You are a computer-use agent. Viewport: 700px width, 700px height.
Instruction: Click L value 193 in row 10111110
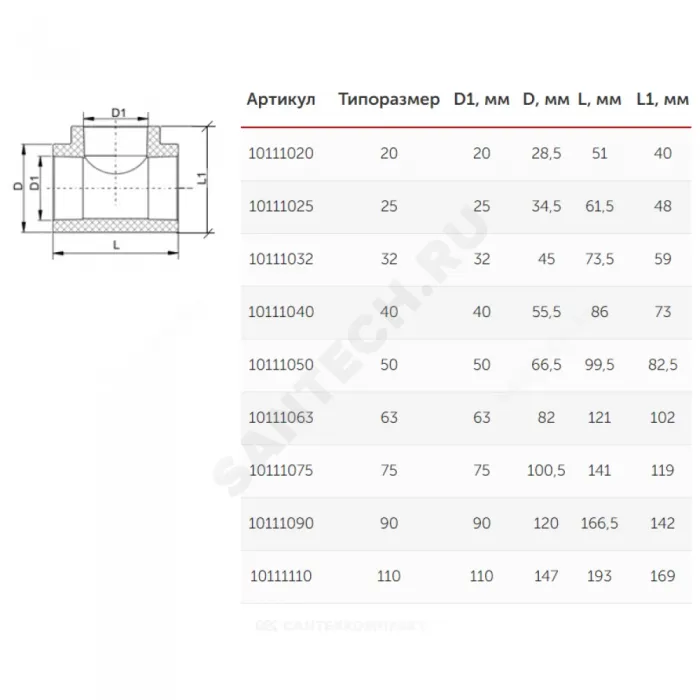[x=600, y=576]
